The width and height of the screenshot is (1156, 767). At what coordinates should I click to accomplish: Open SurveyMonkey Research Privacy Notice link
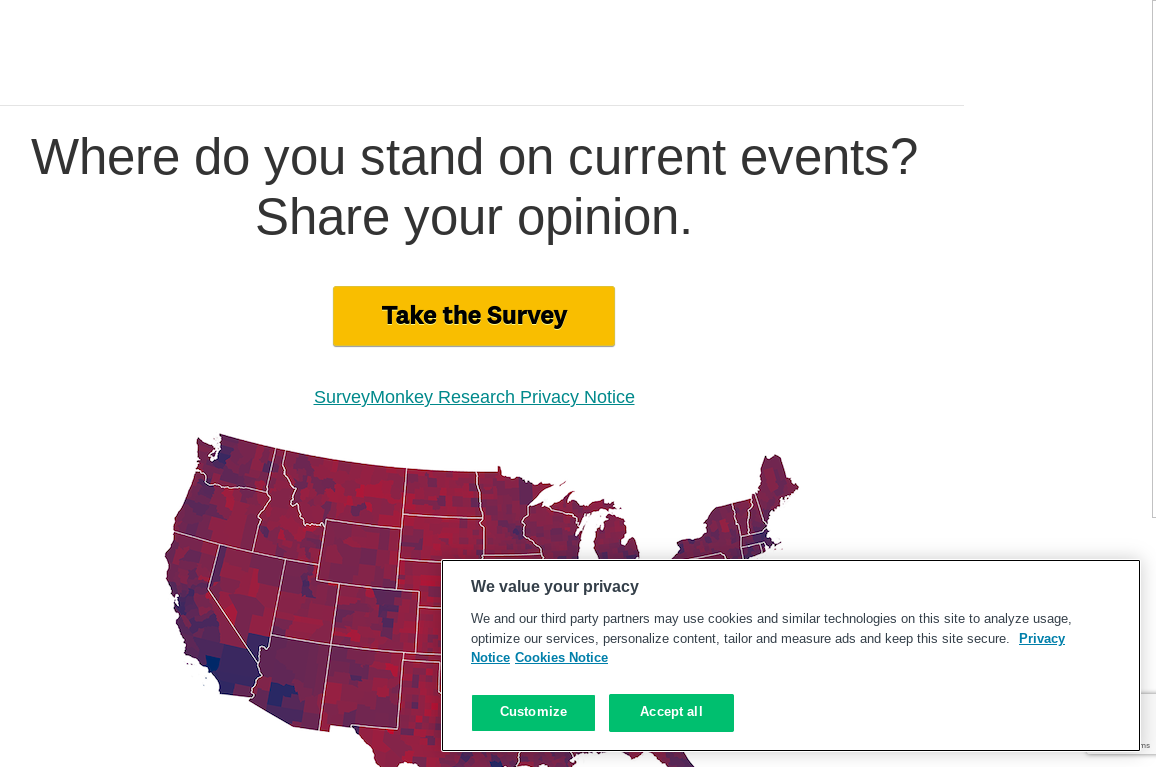point(473,397)
